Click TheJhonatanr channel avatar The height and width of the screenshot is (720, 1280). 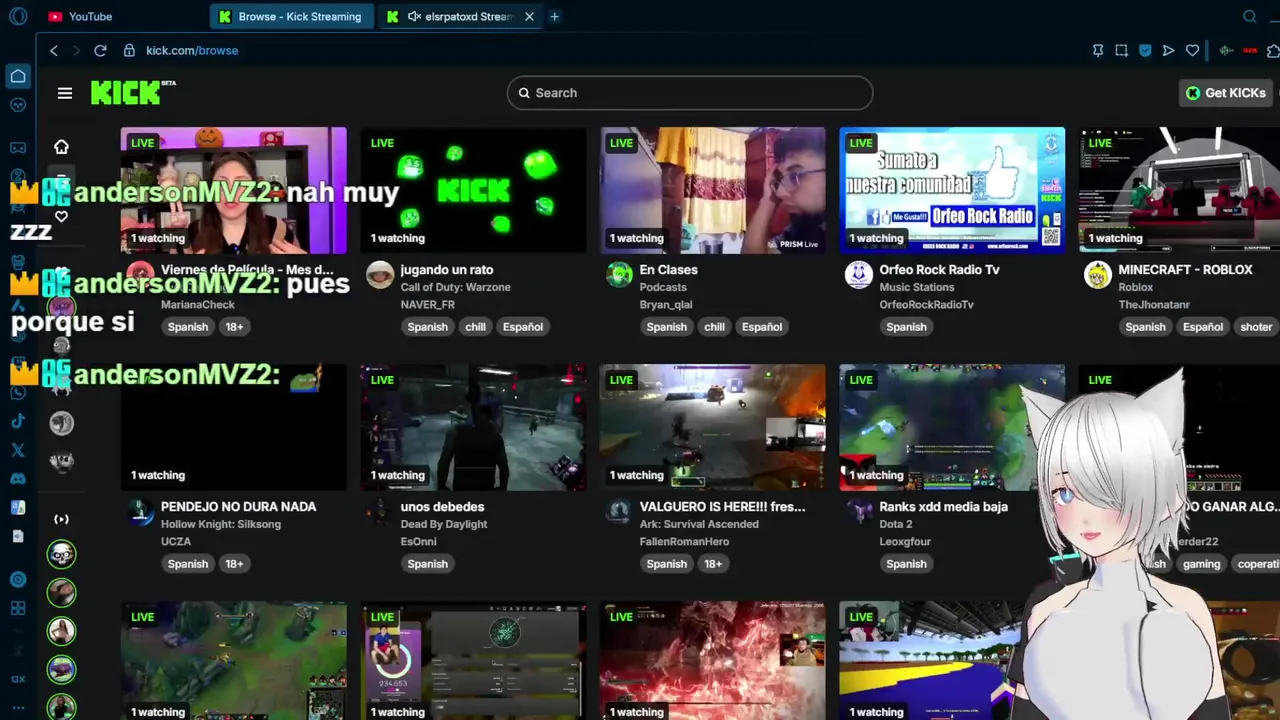coord(1098,275)
